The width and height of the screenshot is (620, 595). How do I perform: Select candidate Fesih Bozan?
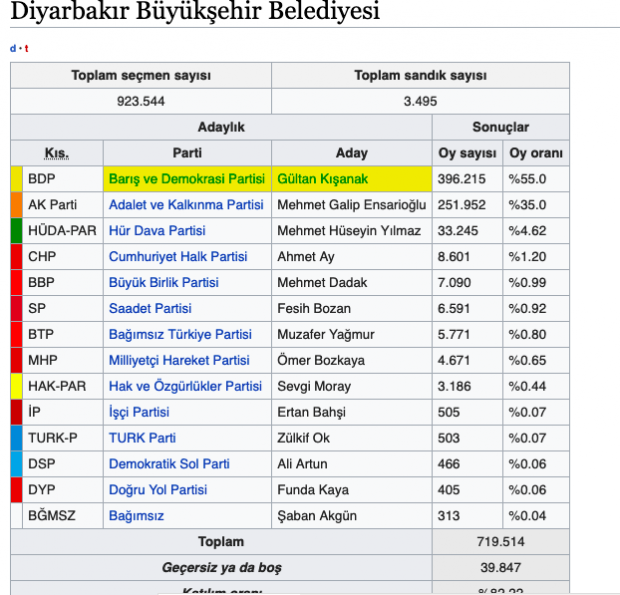pos(314,308)
